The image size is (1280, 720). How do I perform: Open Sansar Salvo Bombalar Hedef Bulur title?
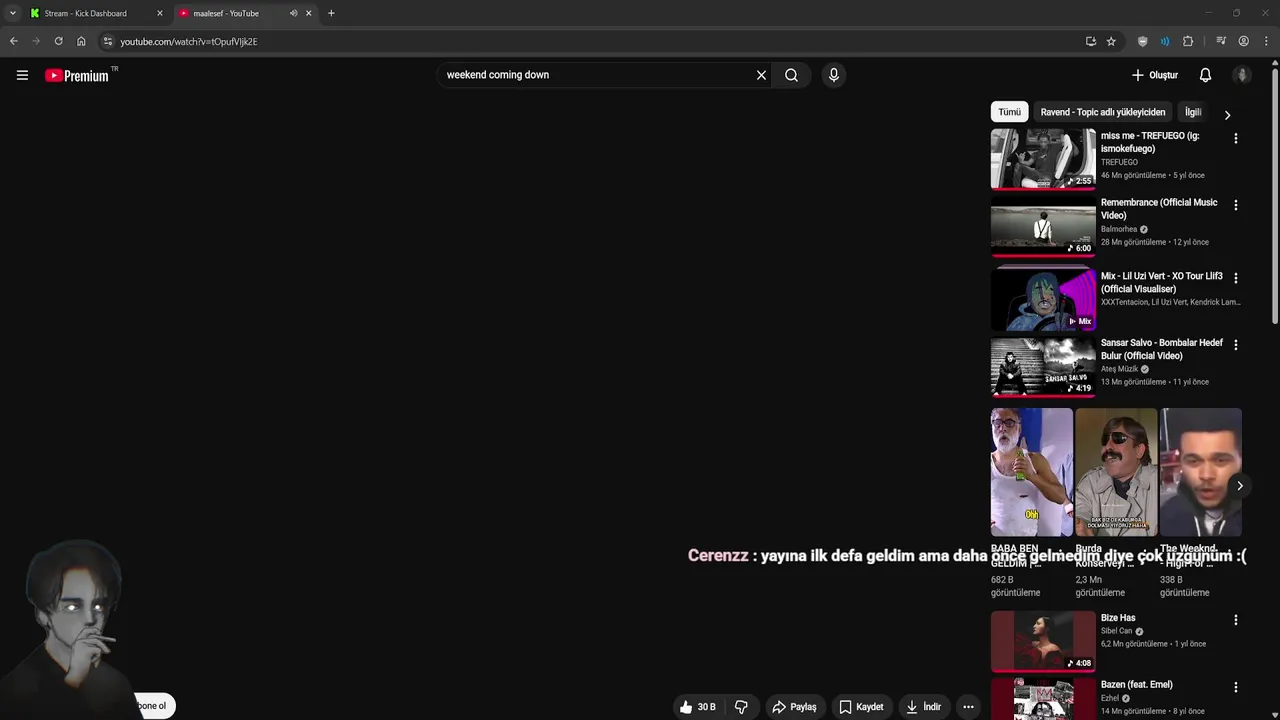pyautogui.click(x=1161, y=349)
